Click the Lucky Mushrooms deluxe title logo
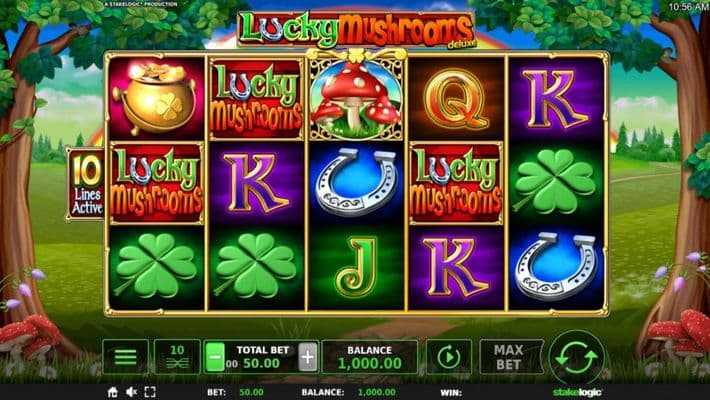710x400 pixels. [x=356, y=29]
